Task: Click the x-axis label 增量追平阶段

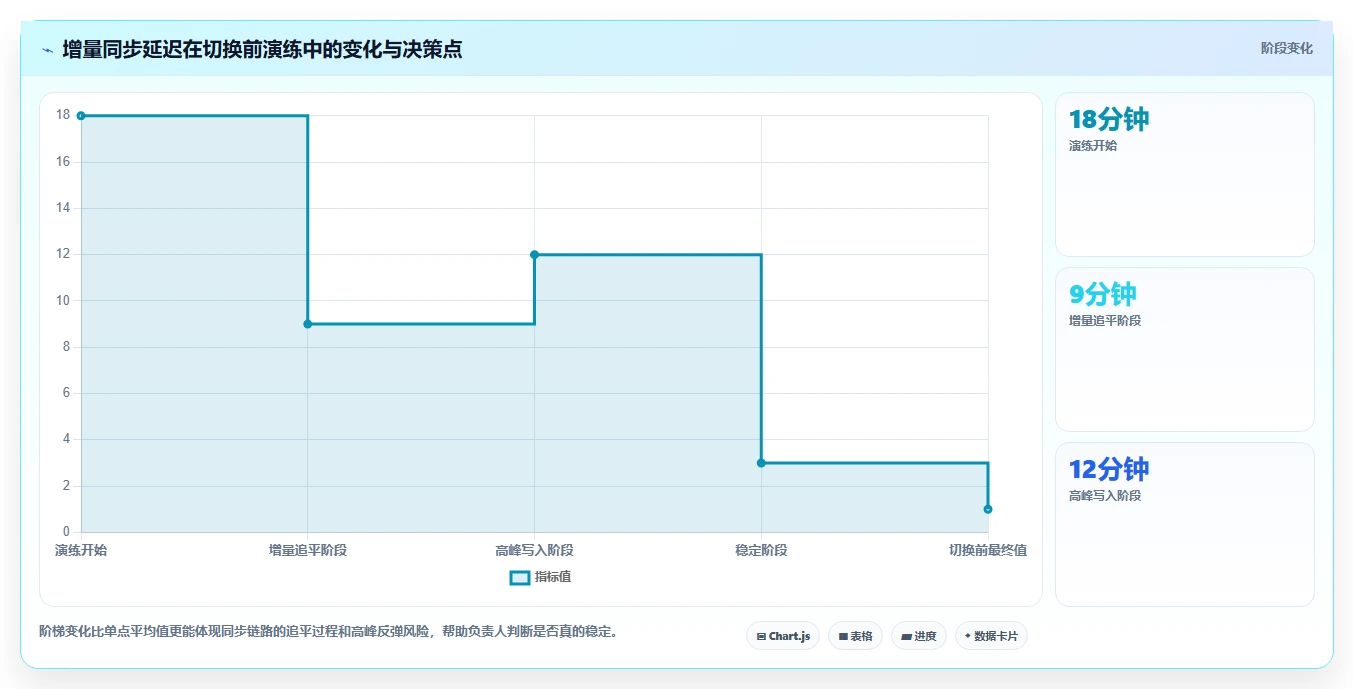Action: 308,550
